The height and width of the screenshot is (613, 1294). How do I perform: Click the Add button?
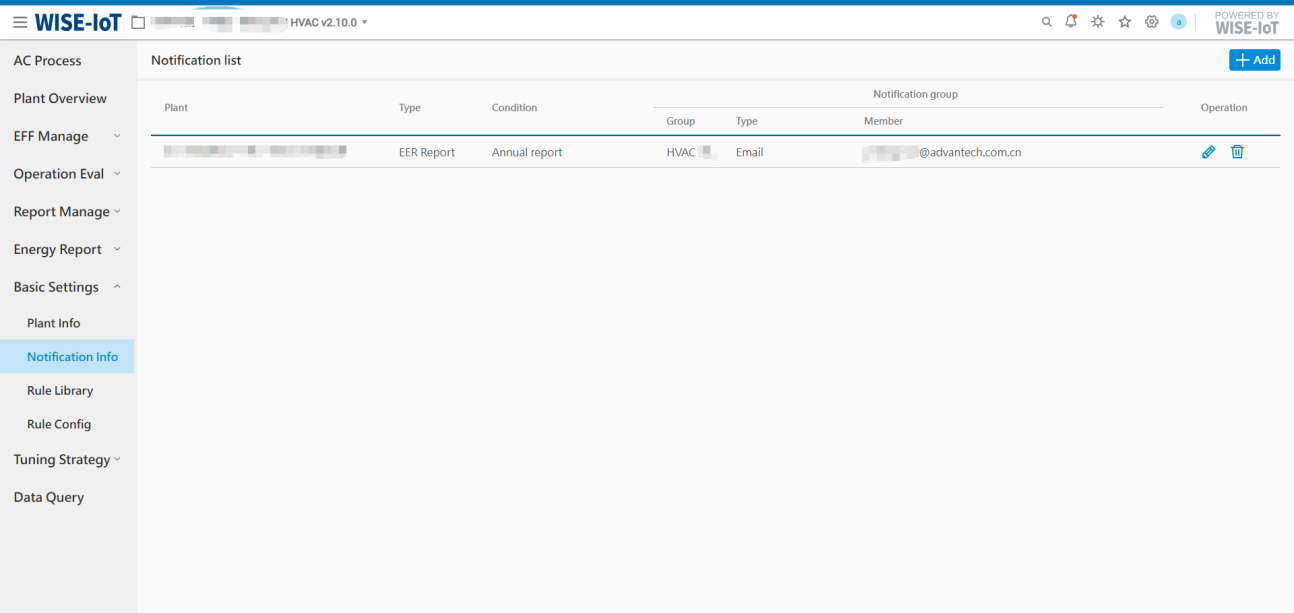[1254, 60]
